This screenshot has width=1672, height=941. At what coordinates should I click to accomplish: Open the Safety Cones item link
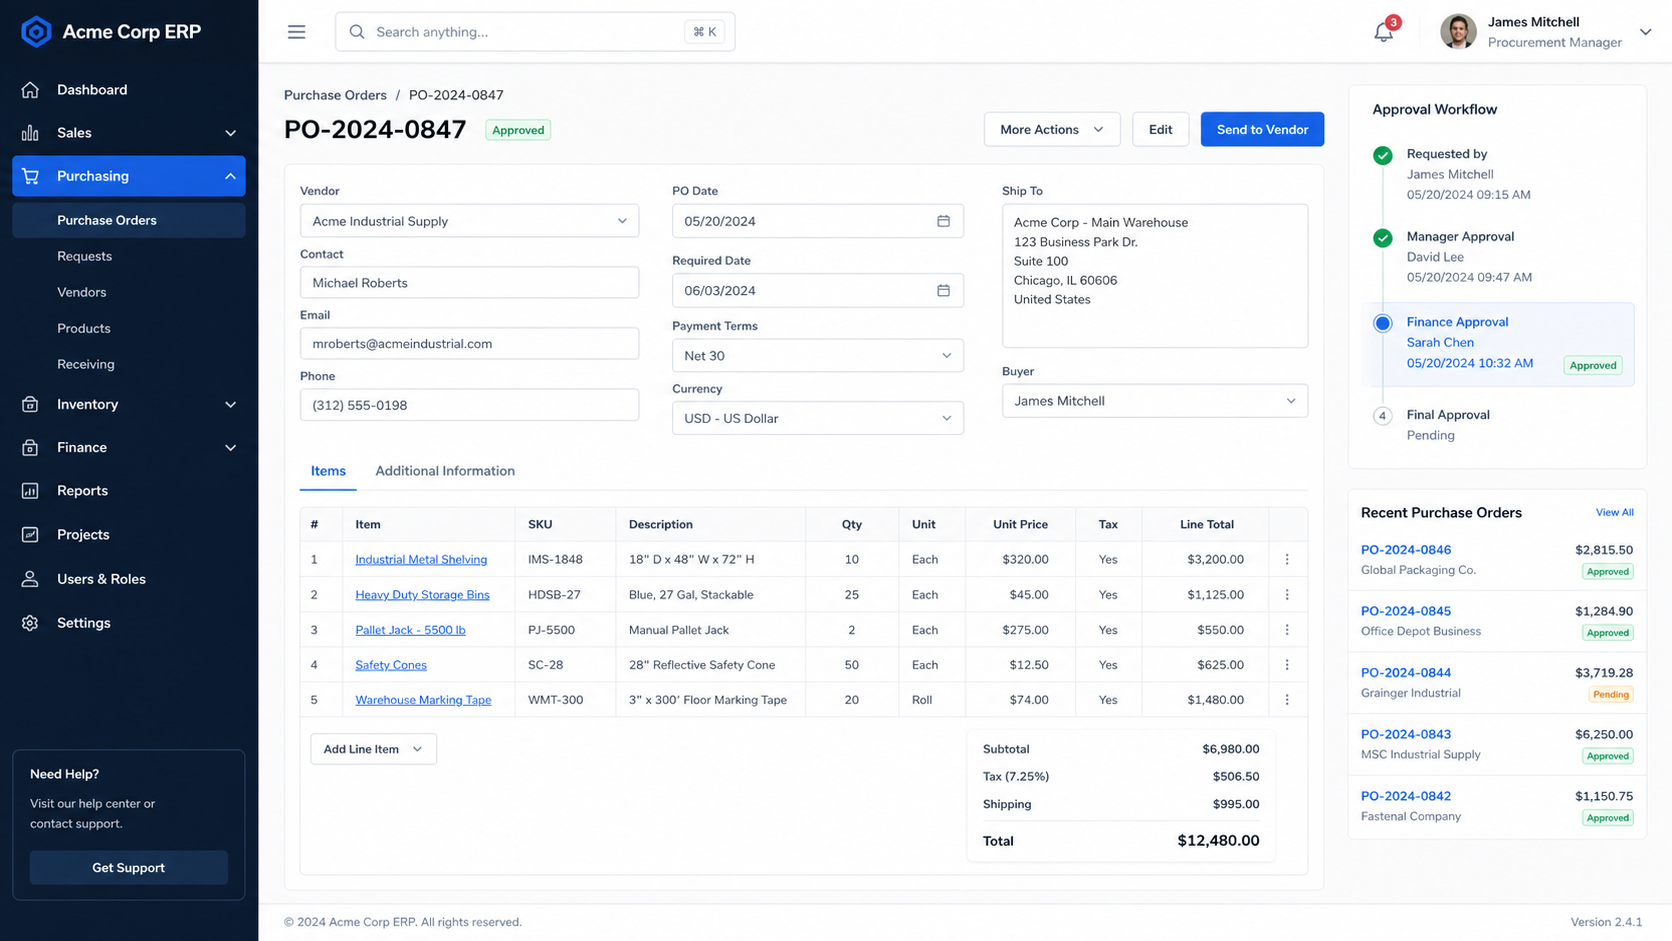[391, 665]
